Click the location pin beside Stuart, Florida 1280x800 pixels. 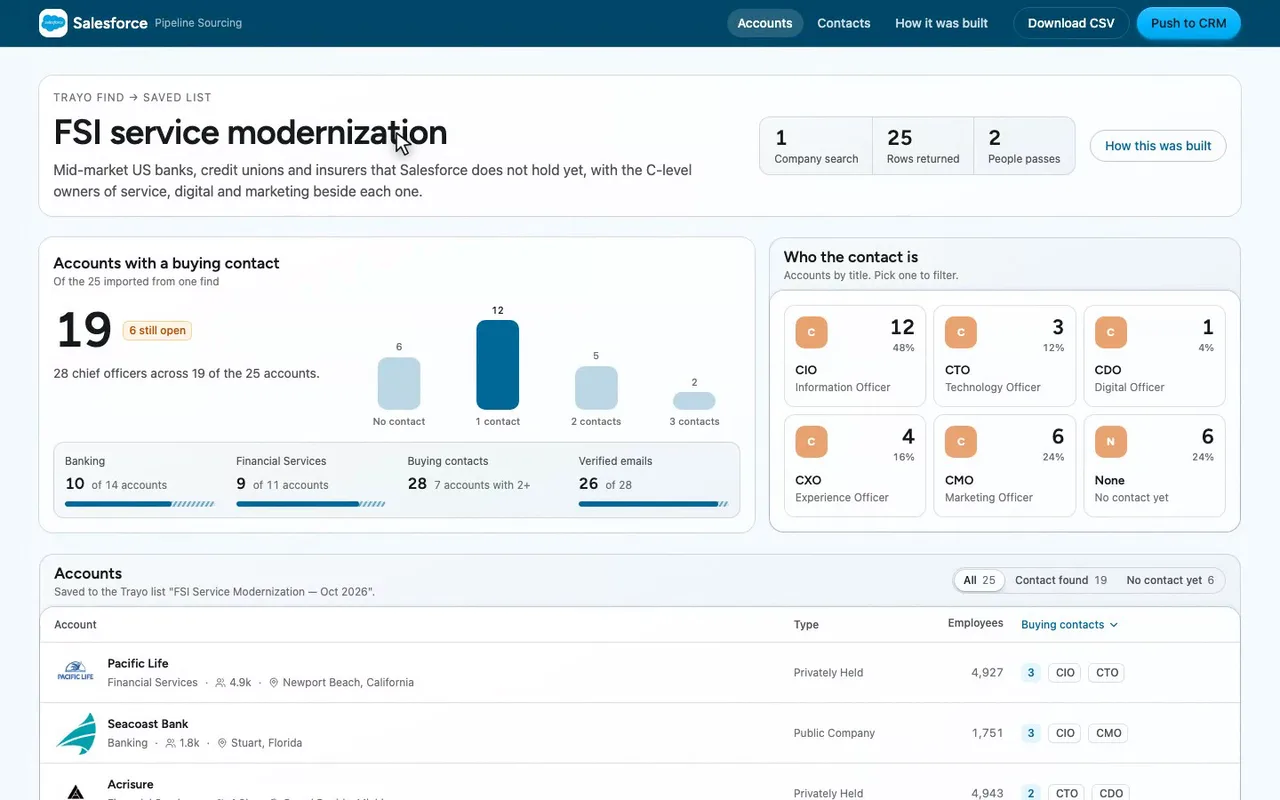(x=222, y=743)
